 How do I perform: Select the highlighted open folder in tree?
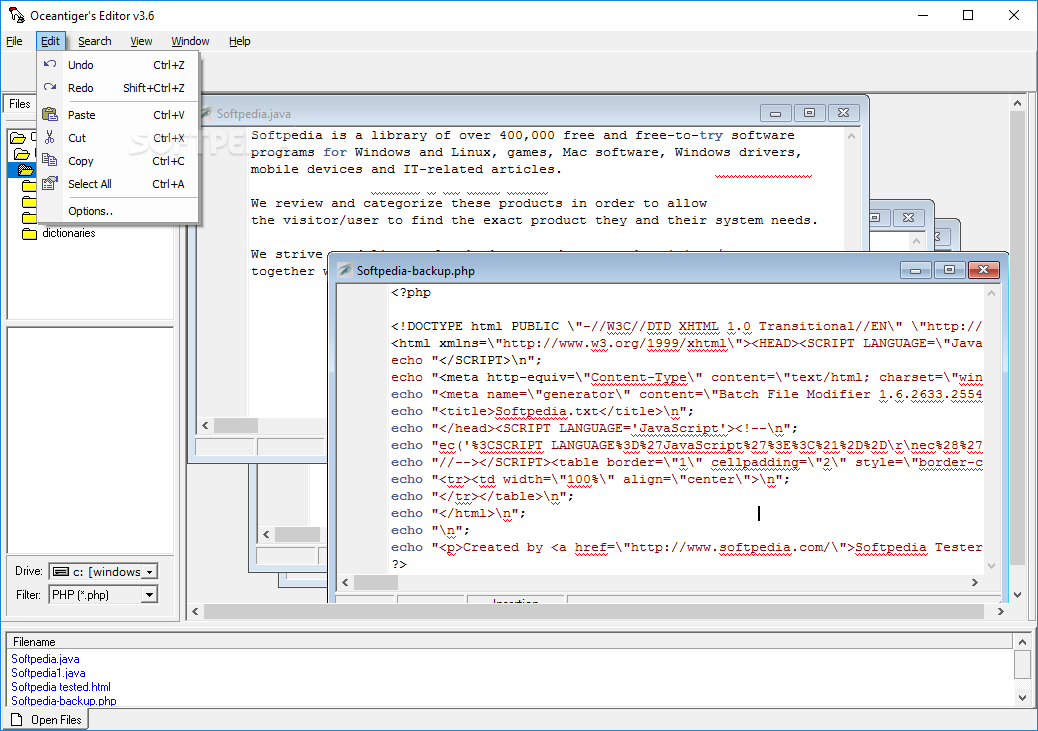pos(26,170)
